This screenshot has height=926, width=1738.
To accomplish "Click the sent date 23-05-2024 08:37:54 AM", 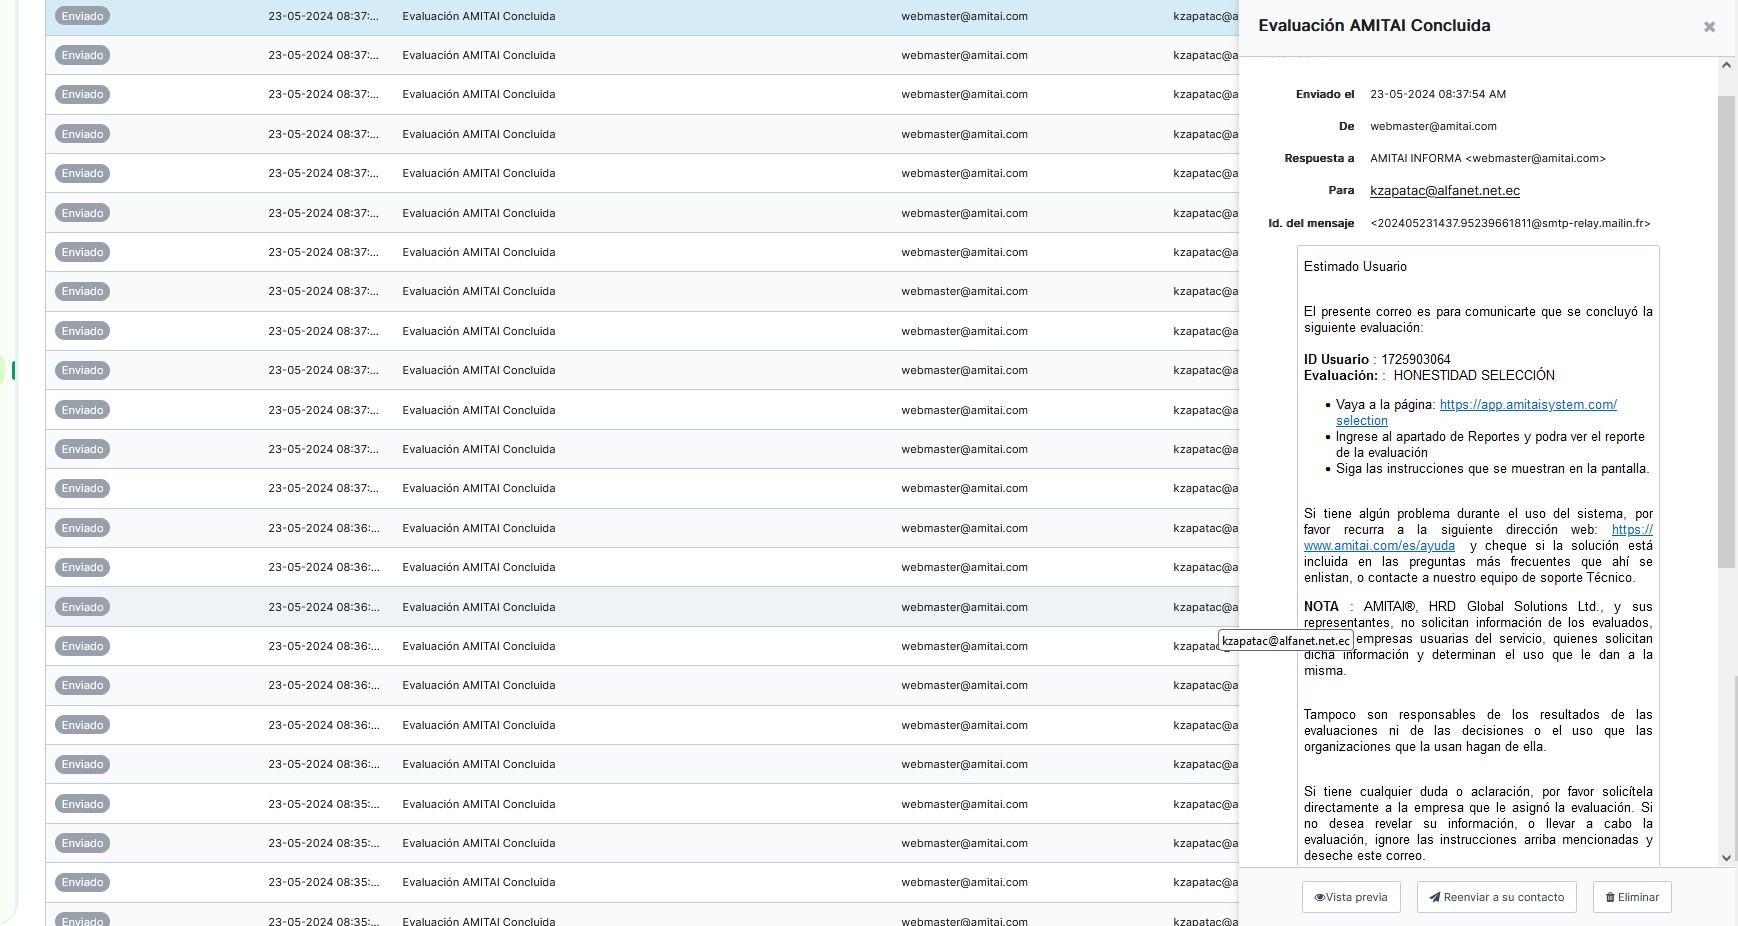I will [x=1437, y=95].
